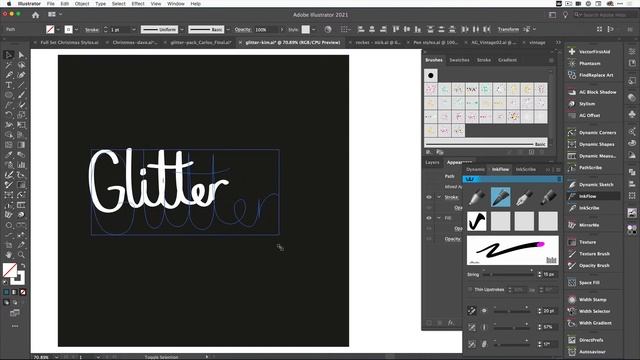Toggle Stroke row visibility eye in Appearance

tap(429, 197)
